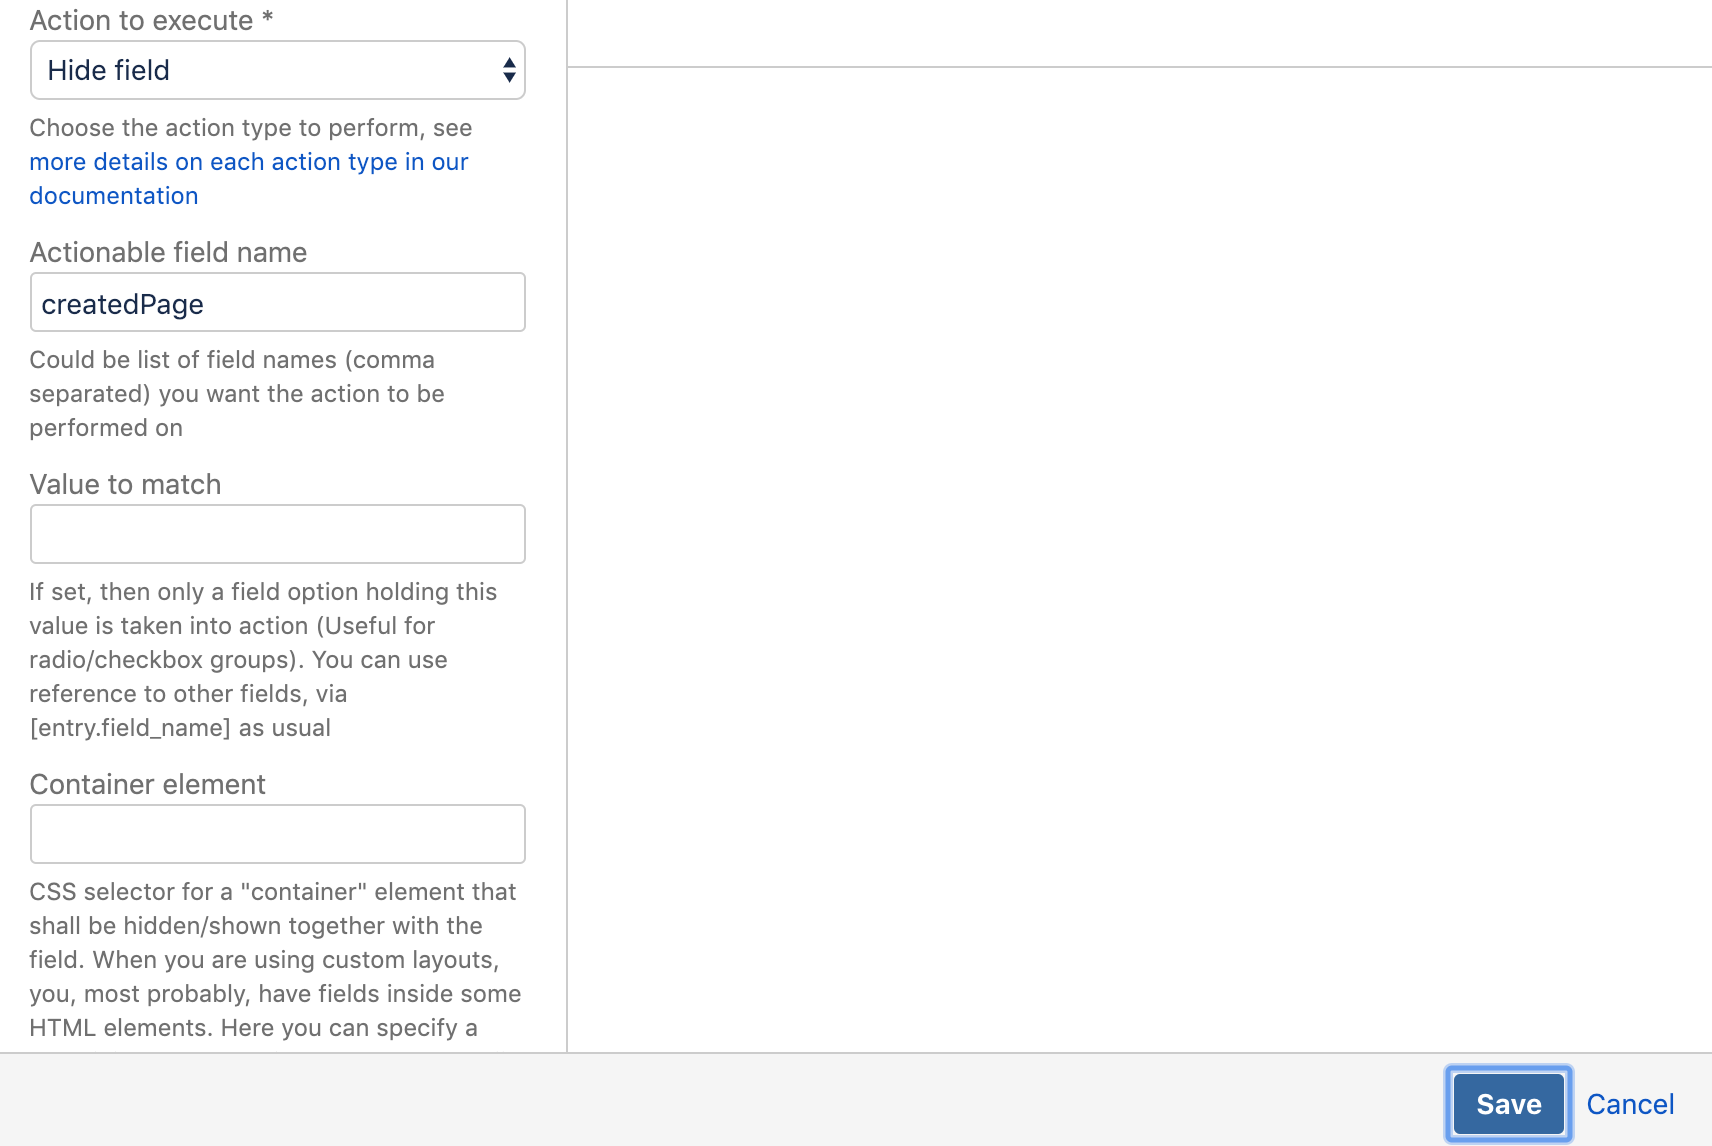Focus the Container element input

(x=278, y=834)
